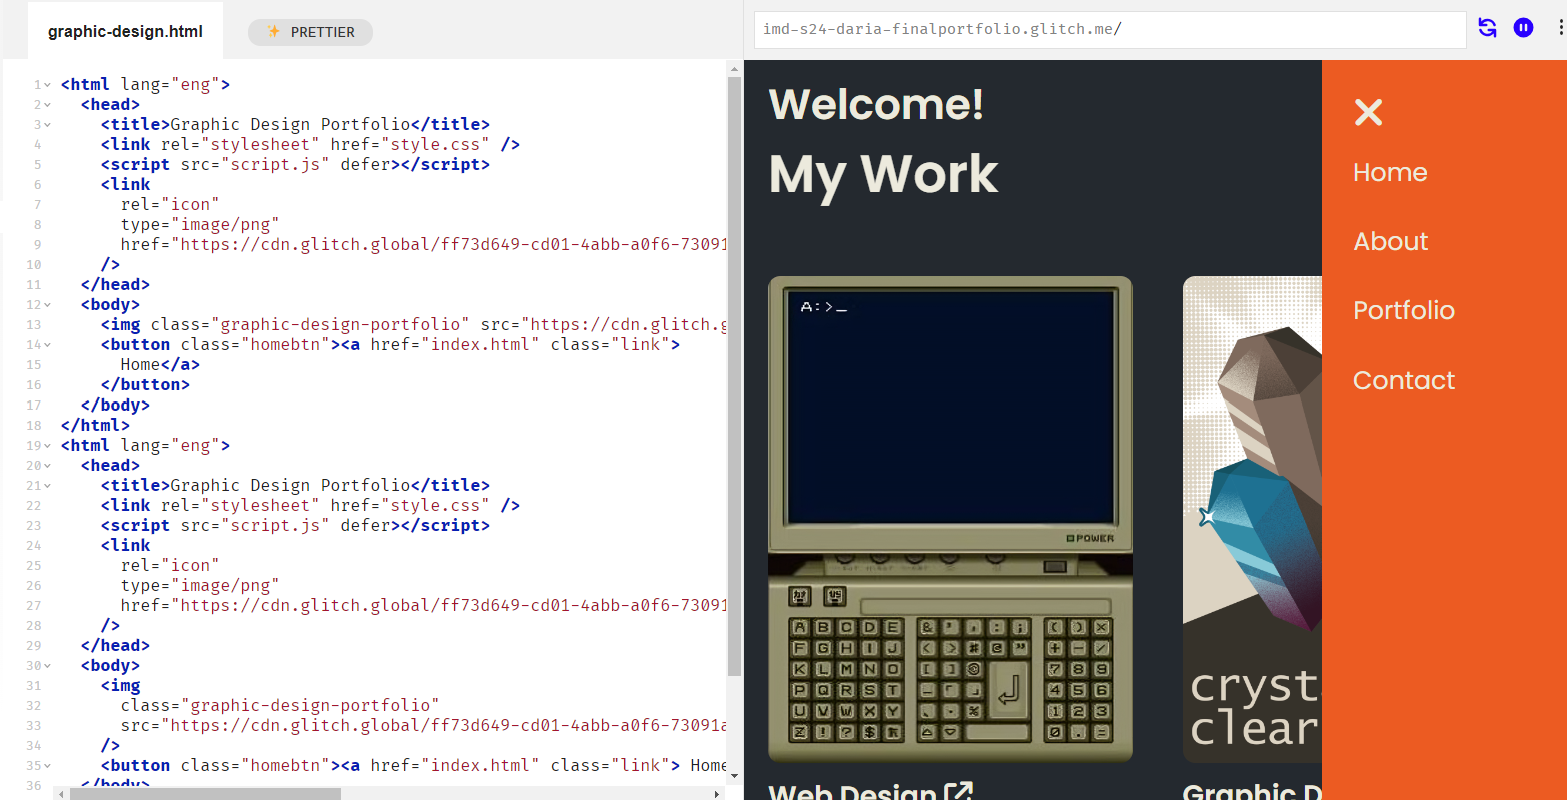Open the Web Design project link
1567x800 pixels.
pyautogui.click(x=870, y=792)
